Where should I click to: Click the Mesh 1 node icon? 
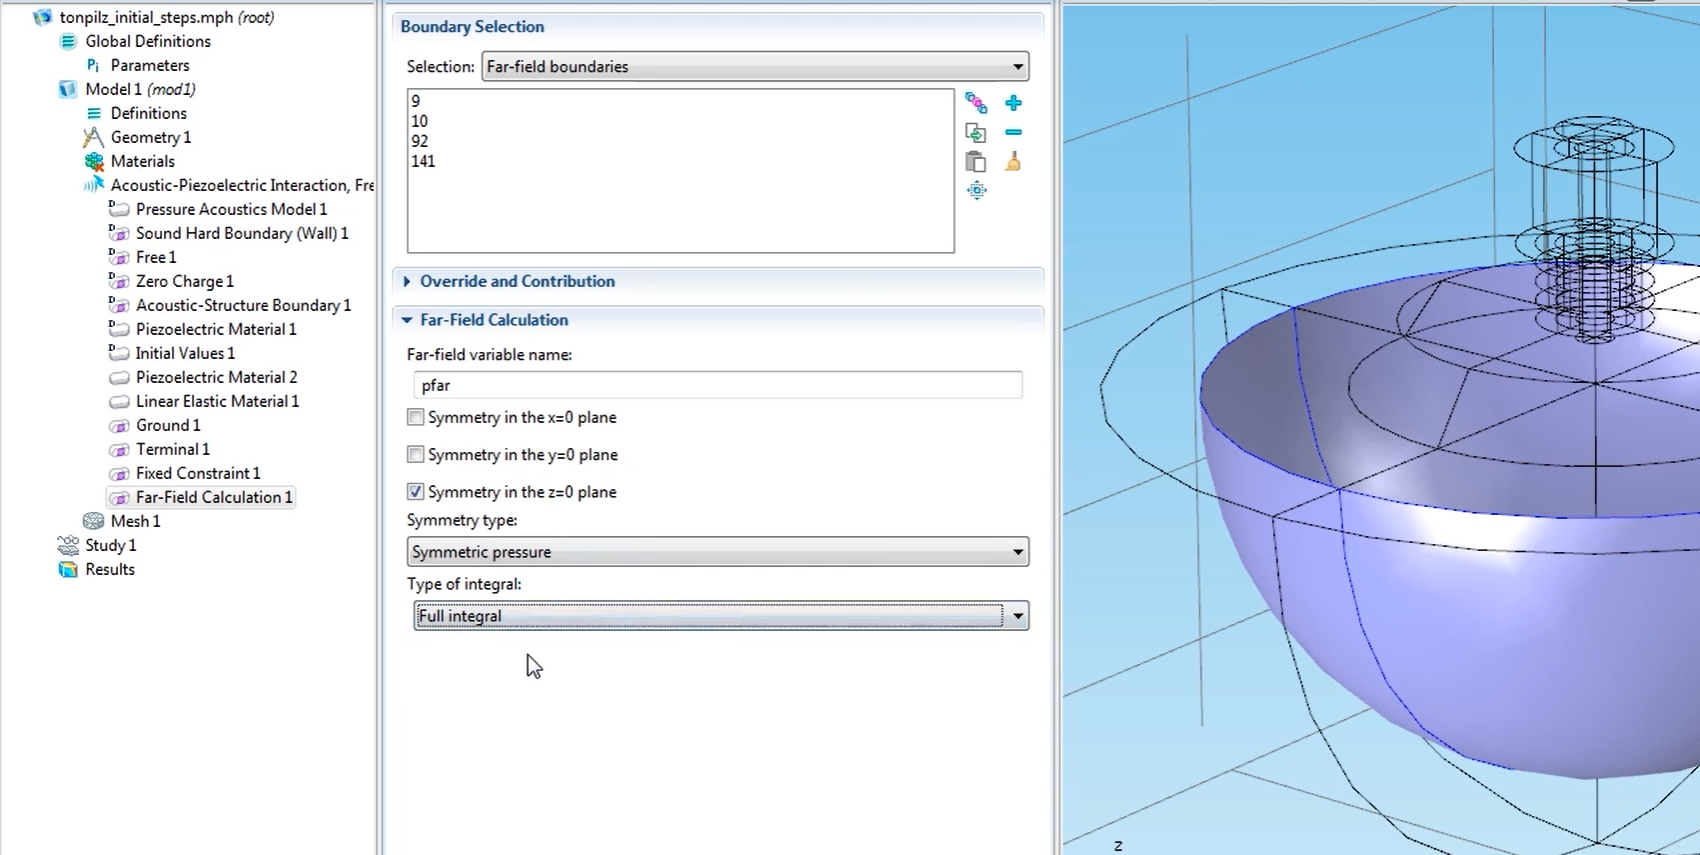(94, 521)
